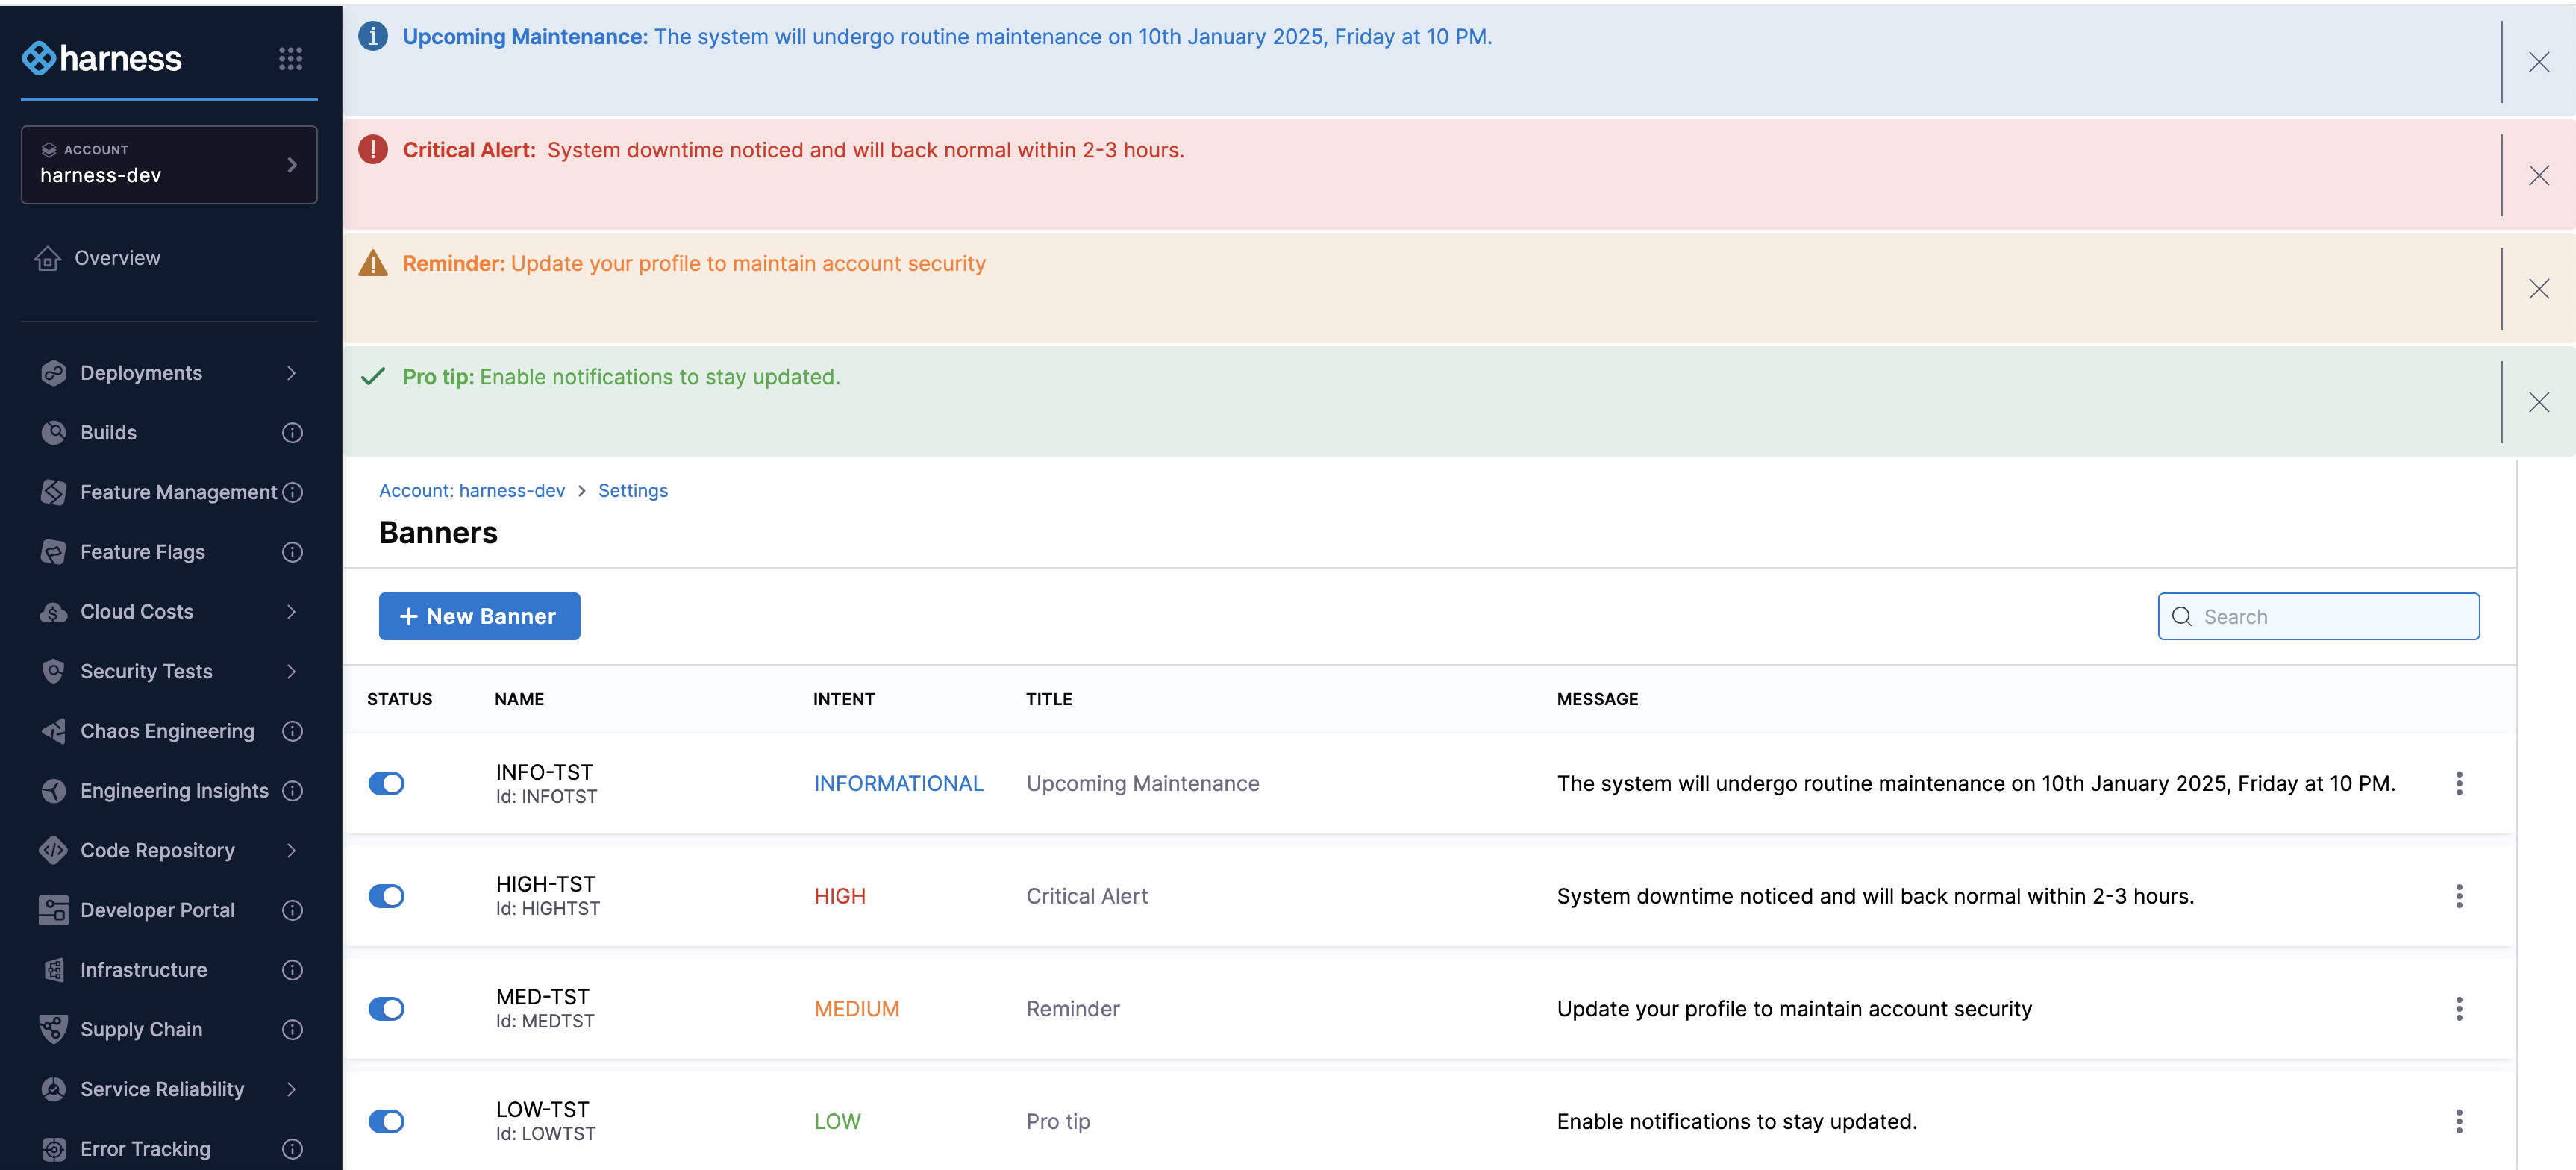The height and width of the screenshot is (1170, 2576).
Task: Open kebab menu for HIGH-TST banner
Action: click(2458, 896)
